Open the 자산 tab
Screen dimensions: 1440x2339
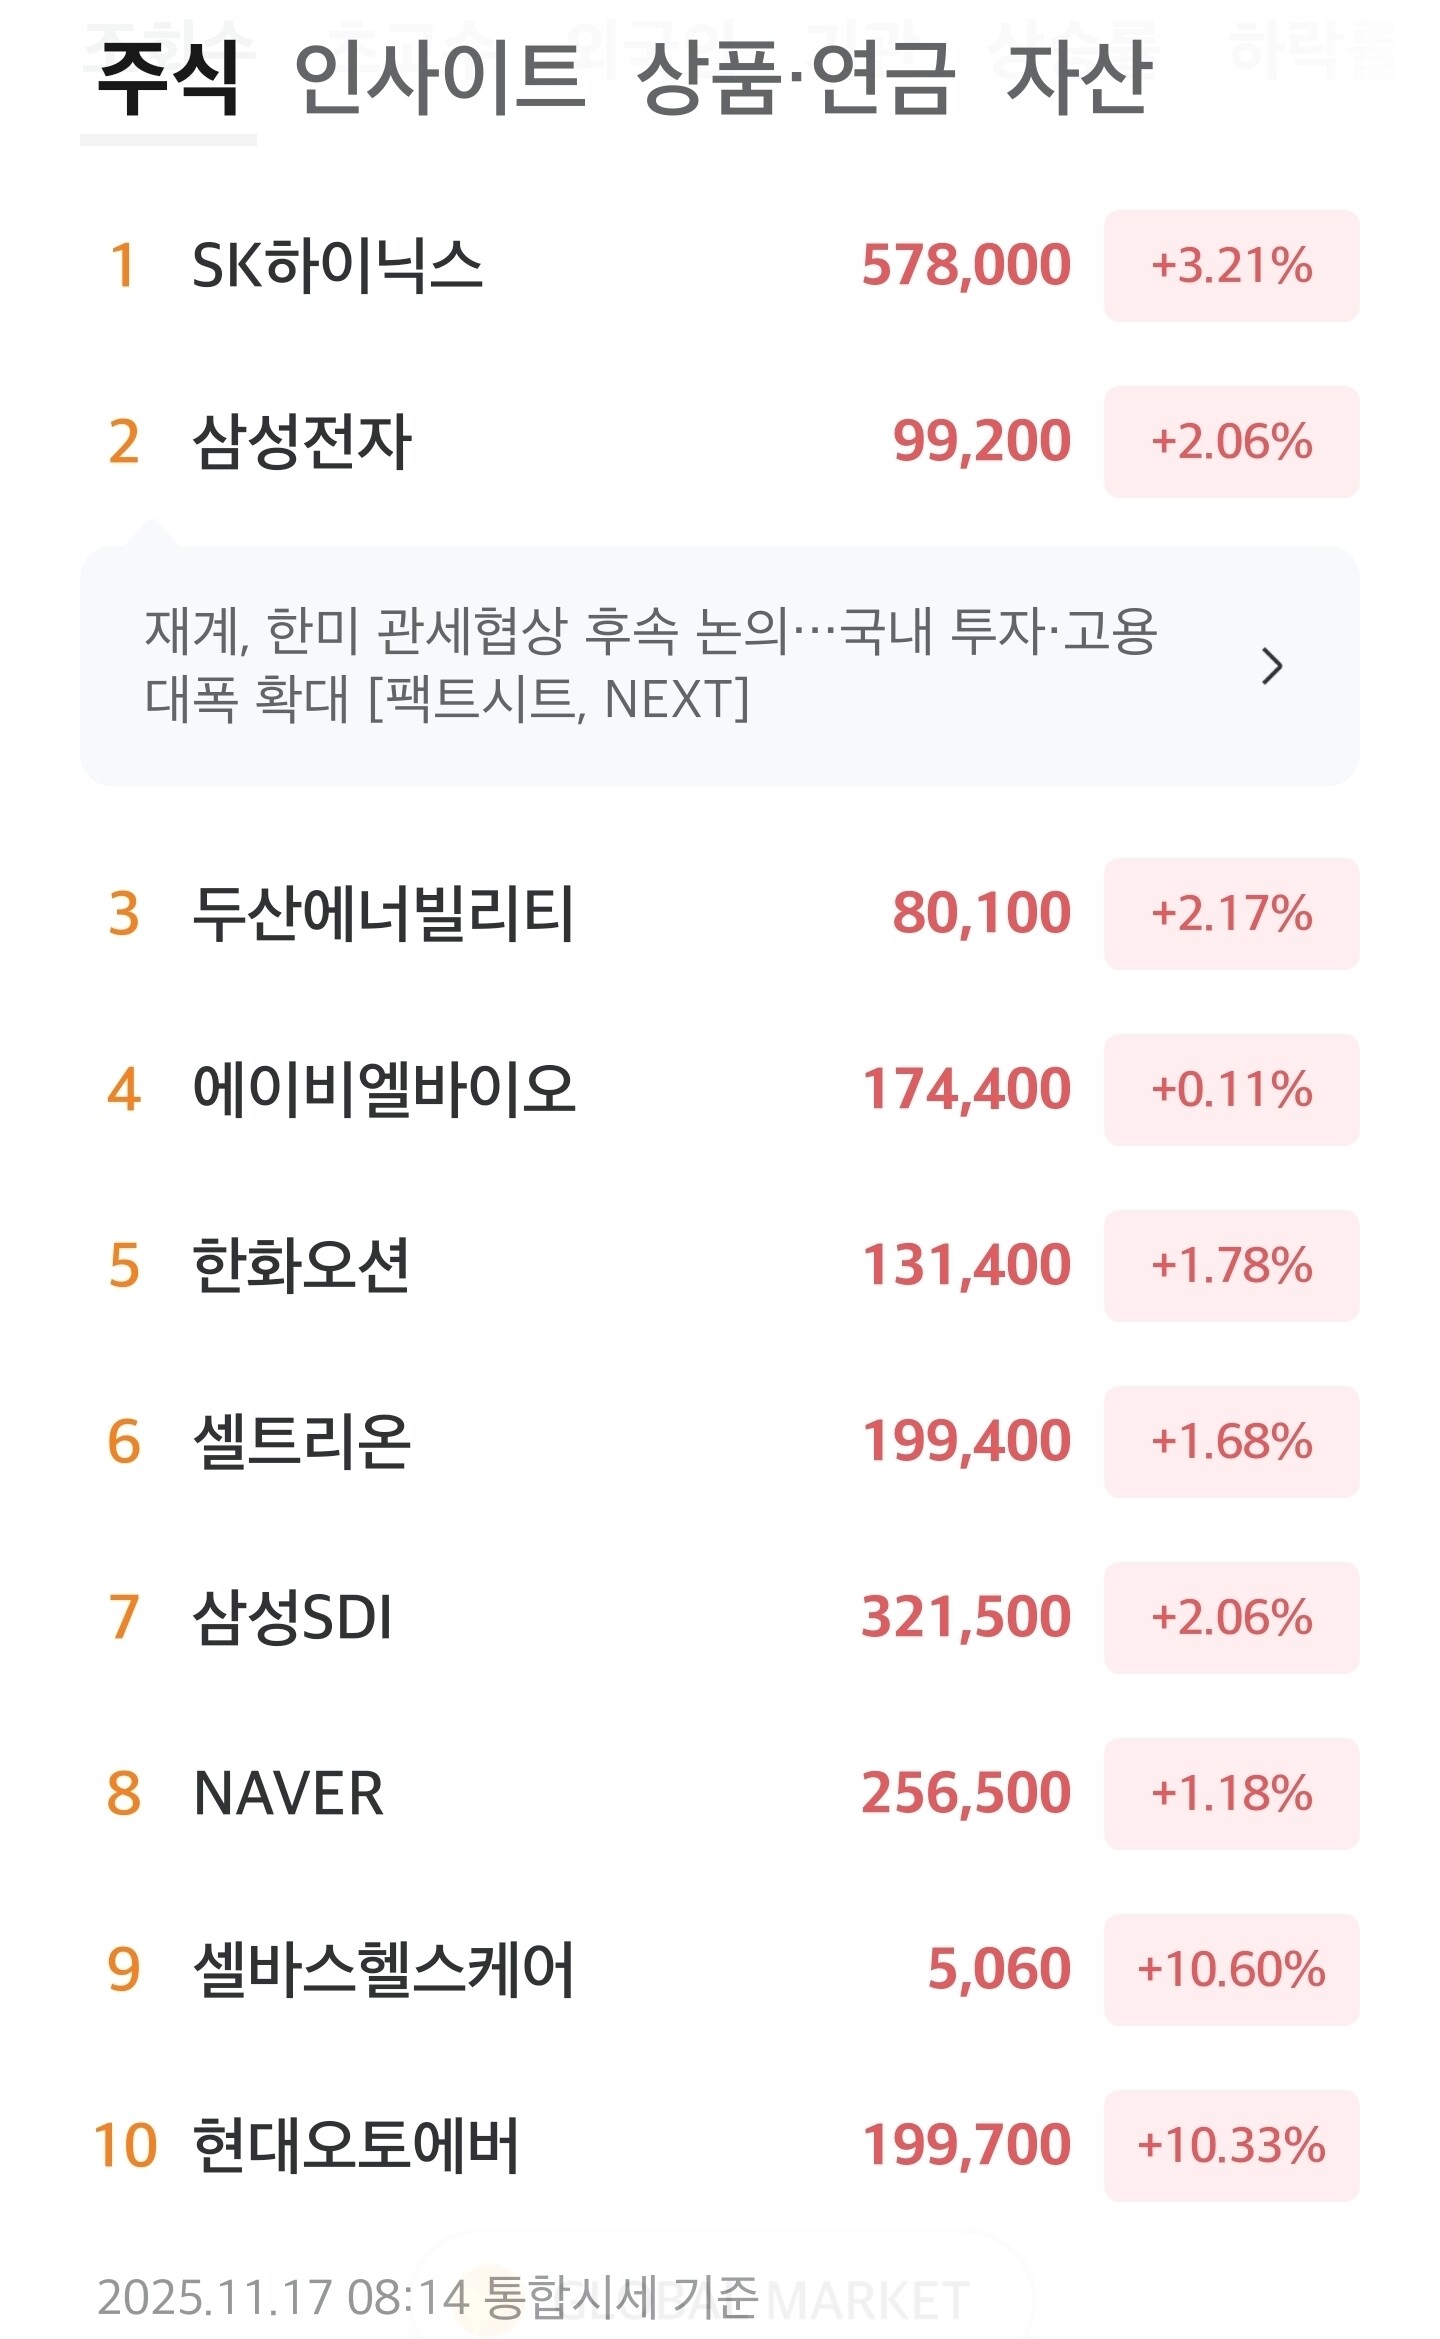click(x=1079, y=78)
